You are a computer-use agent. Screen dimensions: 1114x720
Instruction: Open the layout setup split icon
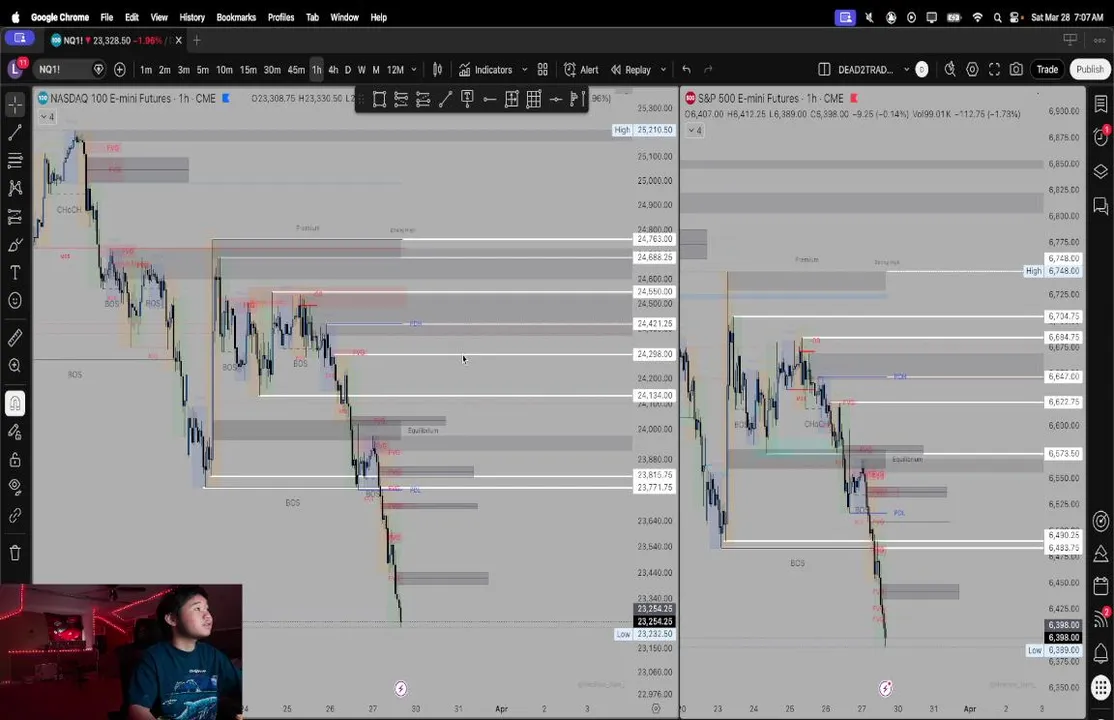[x=824, y=69]
